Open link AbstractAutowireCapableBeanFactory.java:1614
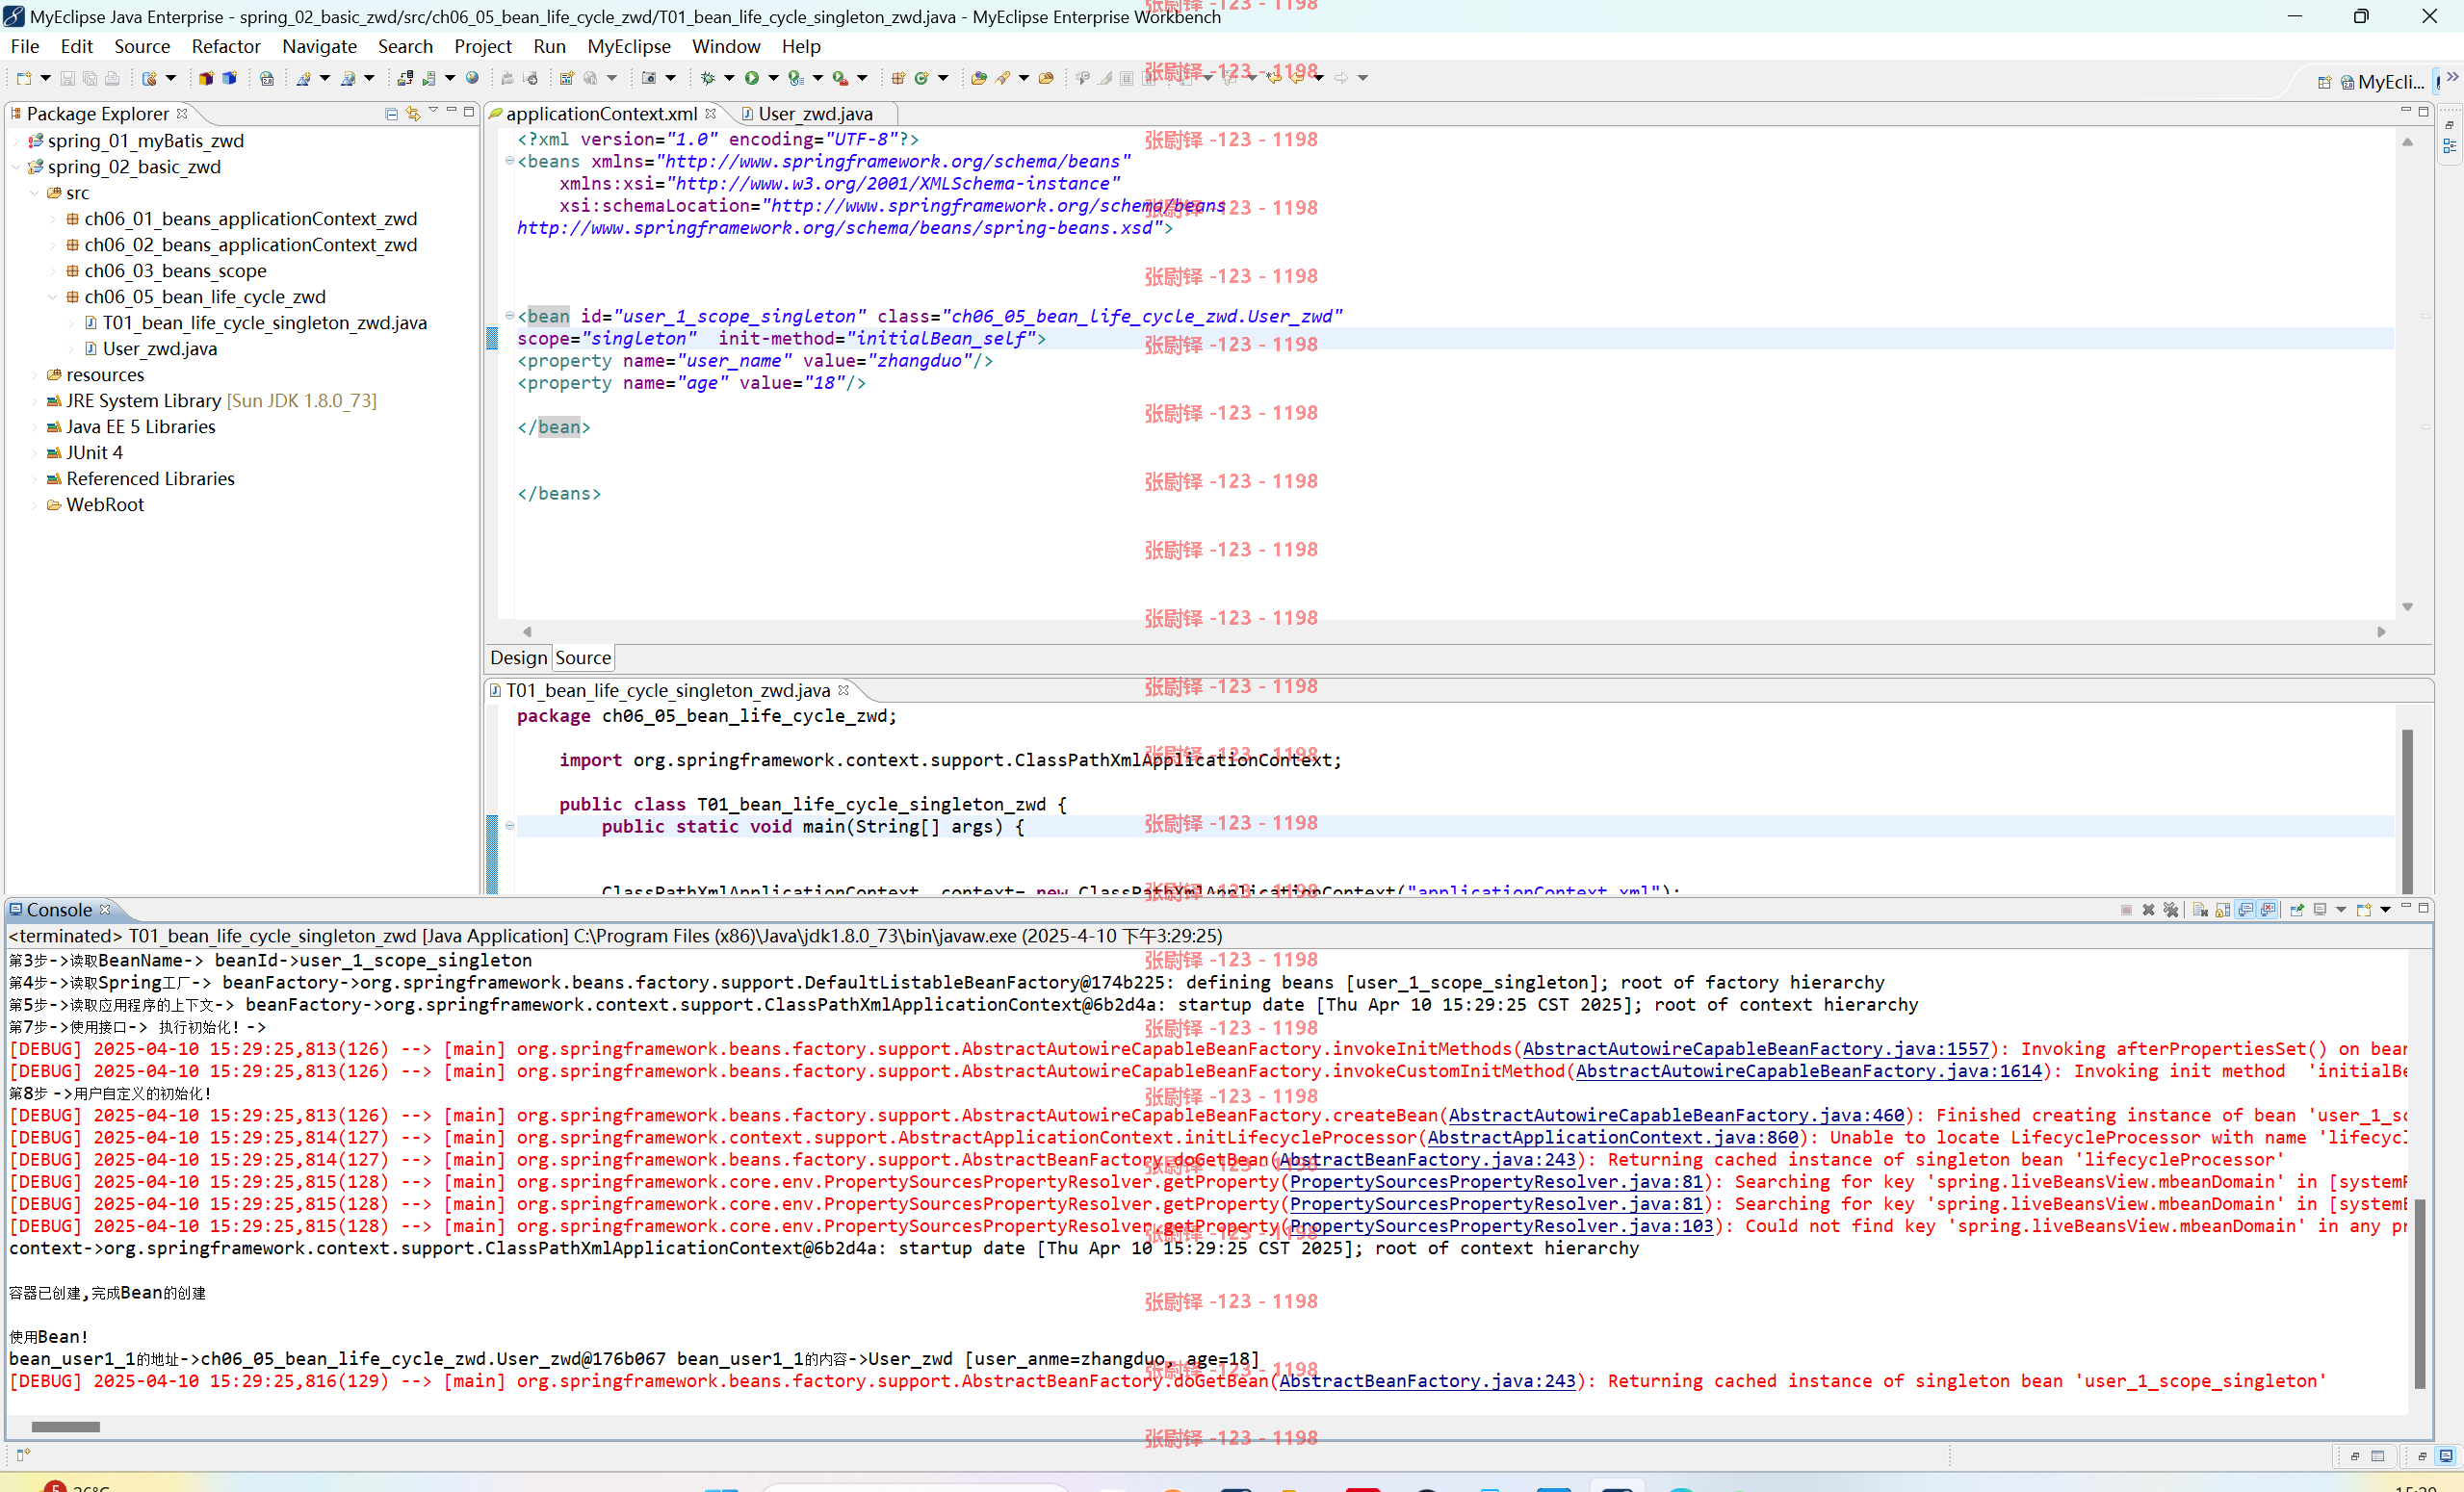 [1809, 1070]
